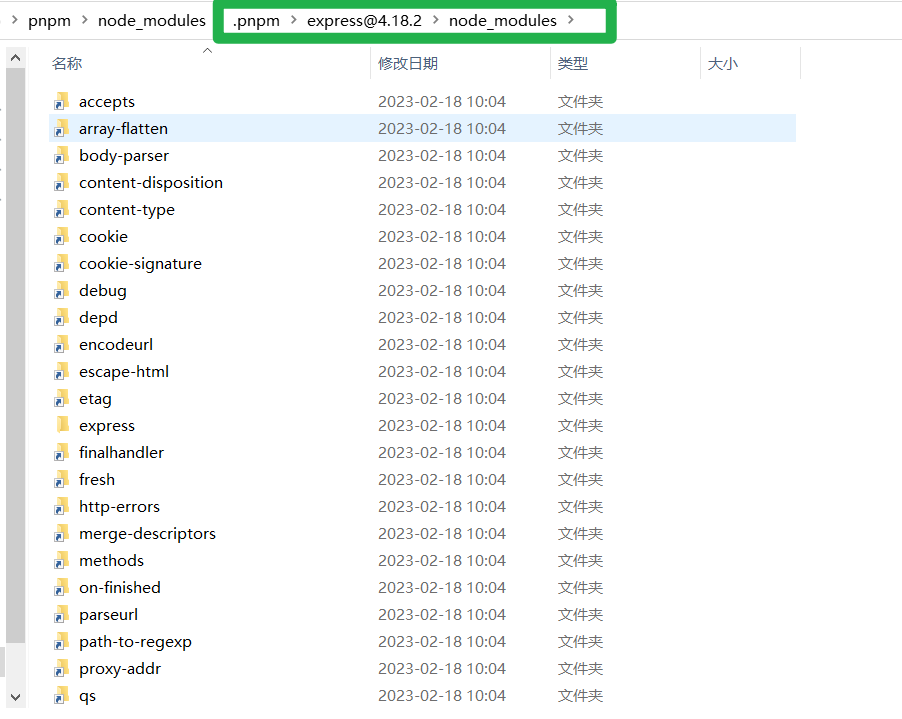Image resolution: width=902 pixels, height=719 pixels.
Task: Select the escape-html folder name
Action: (x=124, y=372)
